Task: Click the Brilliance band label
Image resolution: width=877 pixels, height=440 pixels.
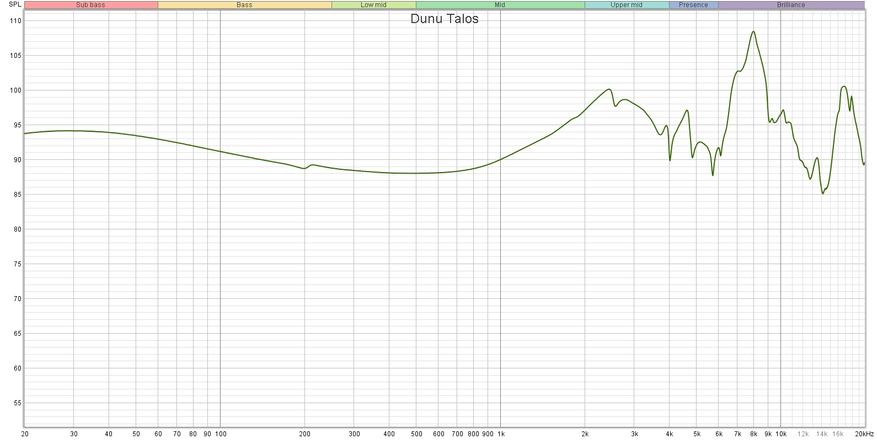Action: (791, 5)
